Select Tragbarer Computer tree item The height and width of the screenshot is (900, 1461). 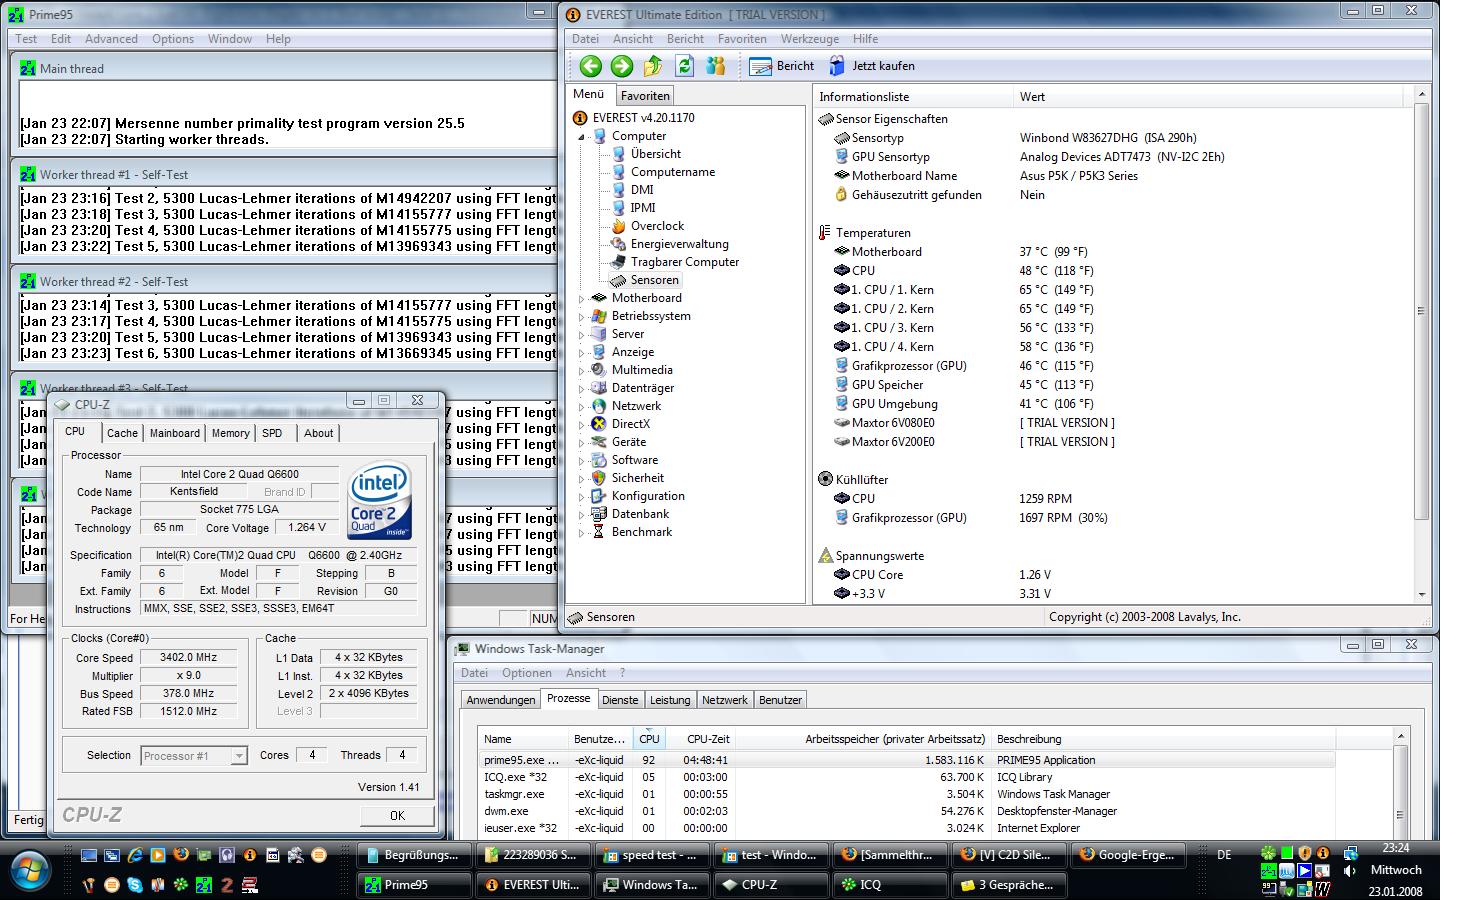click(684, 262)
